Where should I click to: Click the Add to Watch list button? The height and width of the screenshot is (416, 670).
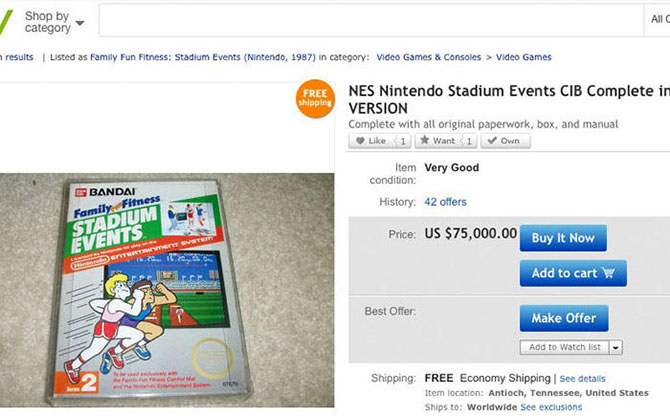(565, 347)
